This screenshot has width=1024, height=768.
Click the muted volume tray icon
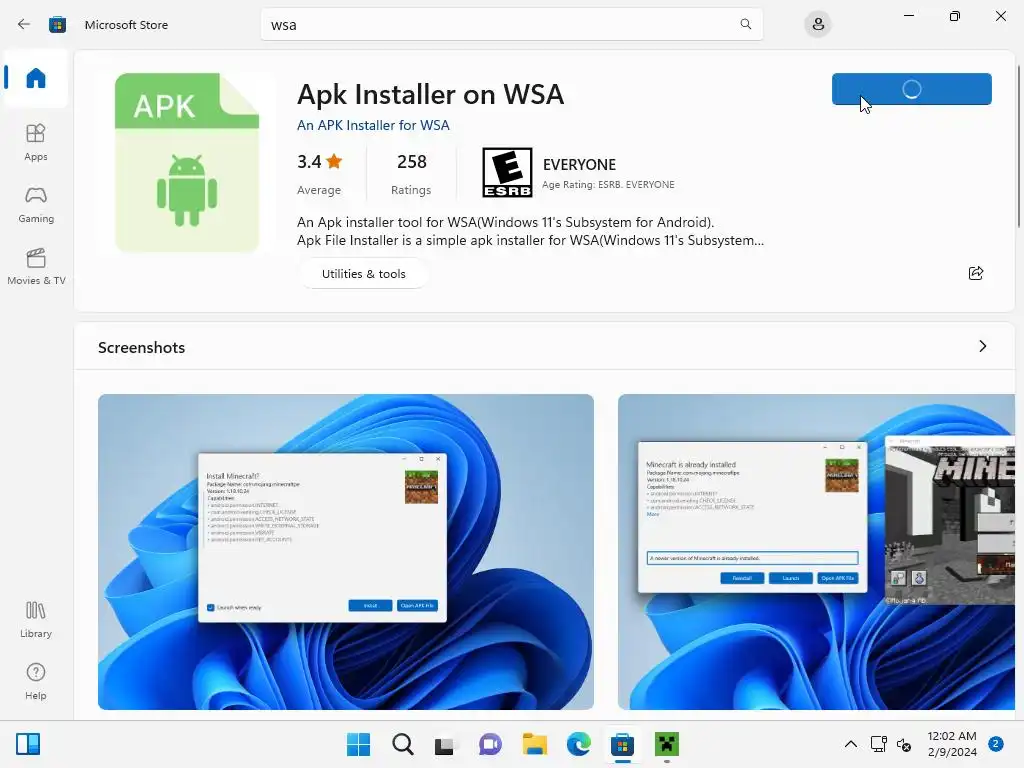[x=904, y=744]
